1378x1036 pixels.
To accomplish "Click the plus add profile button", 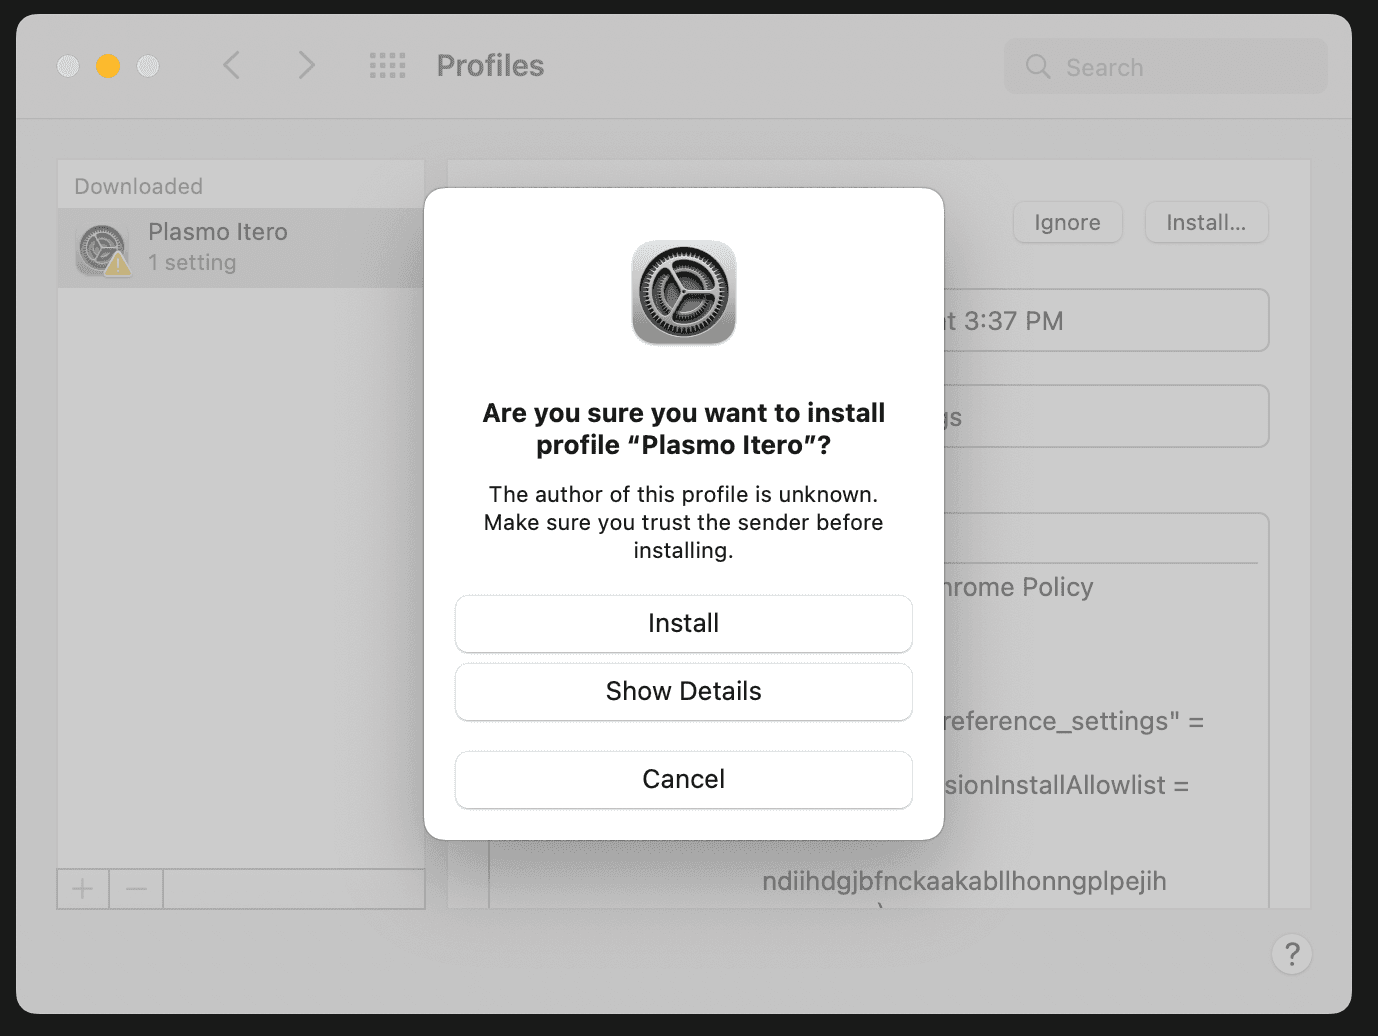I will point(83,888).
